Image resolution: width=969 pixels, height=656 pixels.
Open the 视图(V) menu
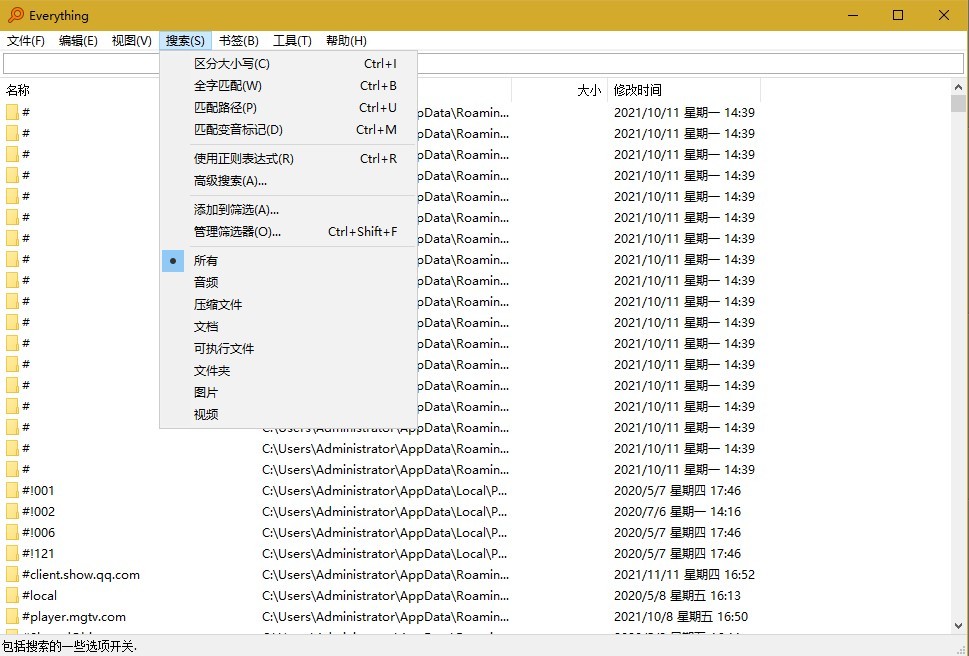(x=132, y=41)
